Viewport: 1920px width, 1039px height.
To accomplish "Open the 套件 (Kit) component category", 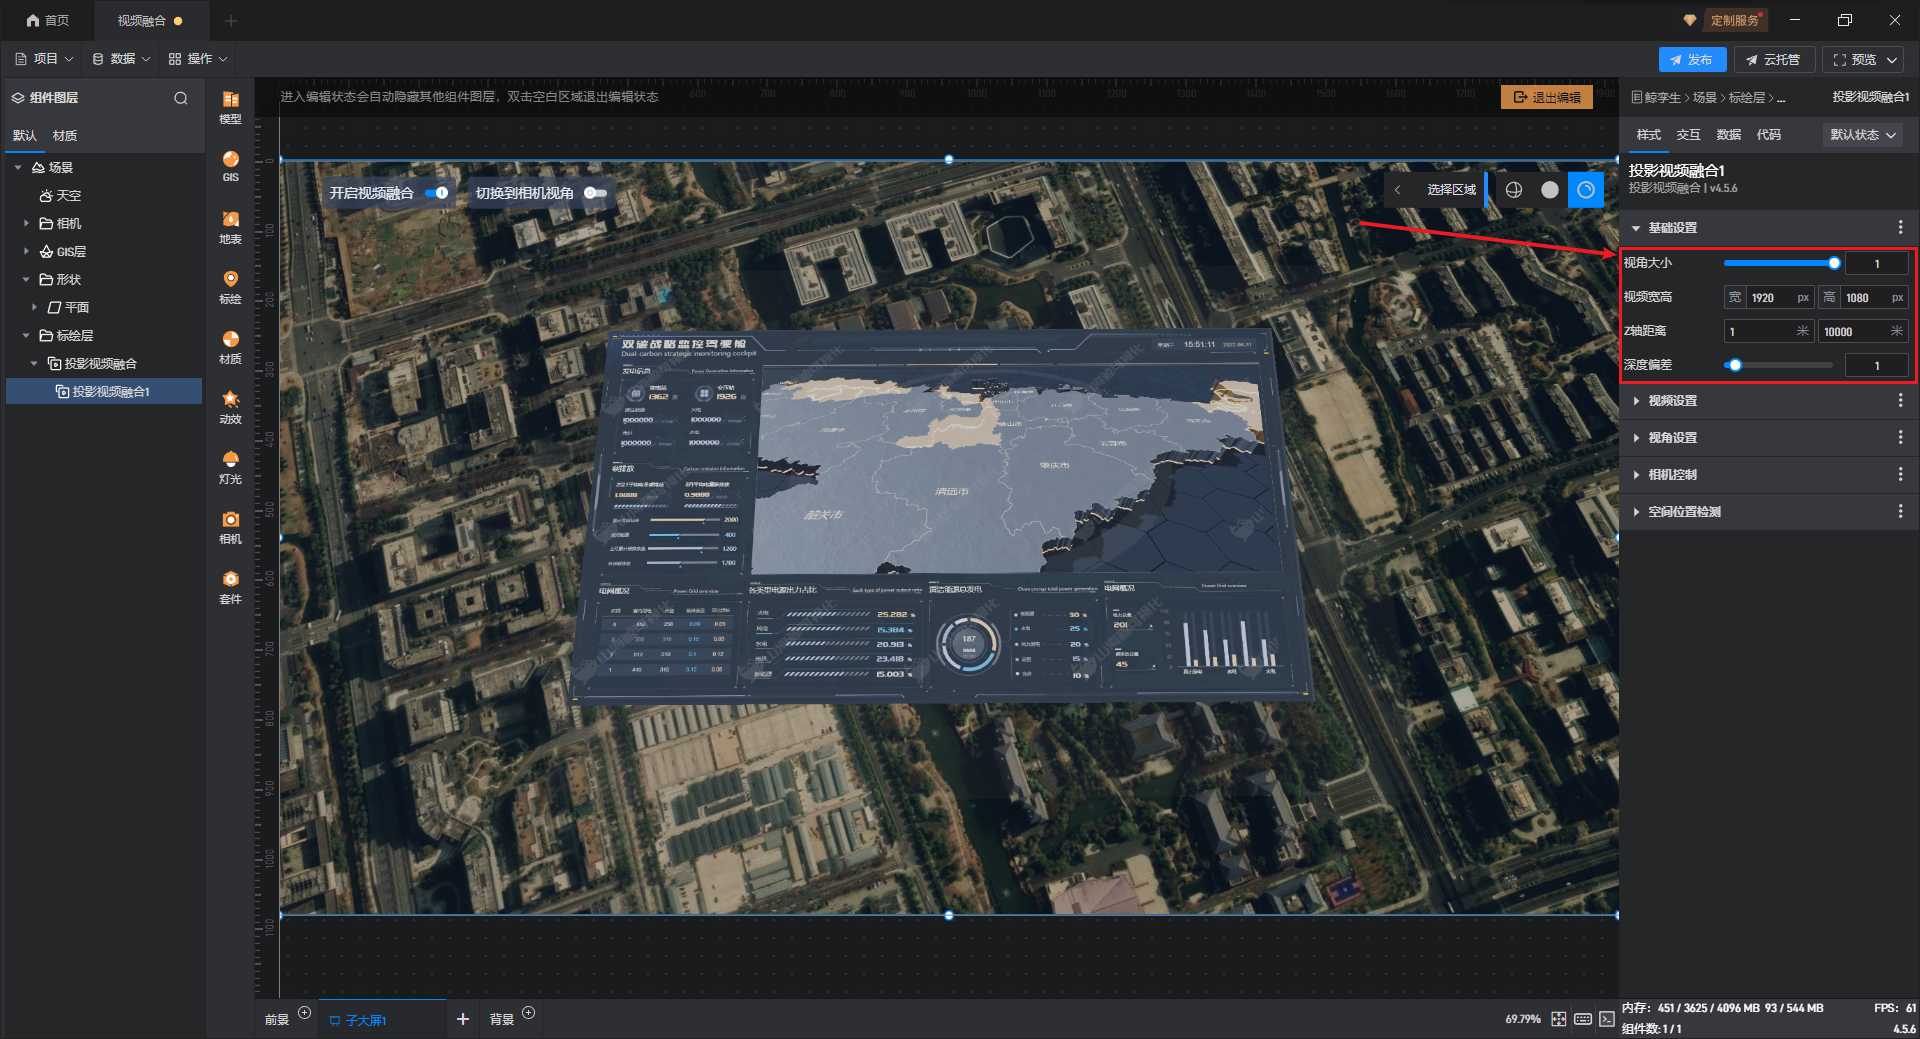I will click(x=230, y=587).
